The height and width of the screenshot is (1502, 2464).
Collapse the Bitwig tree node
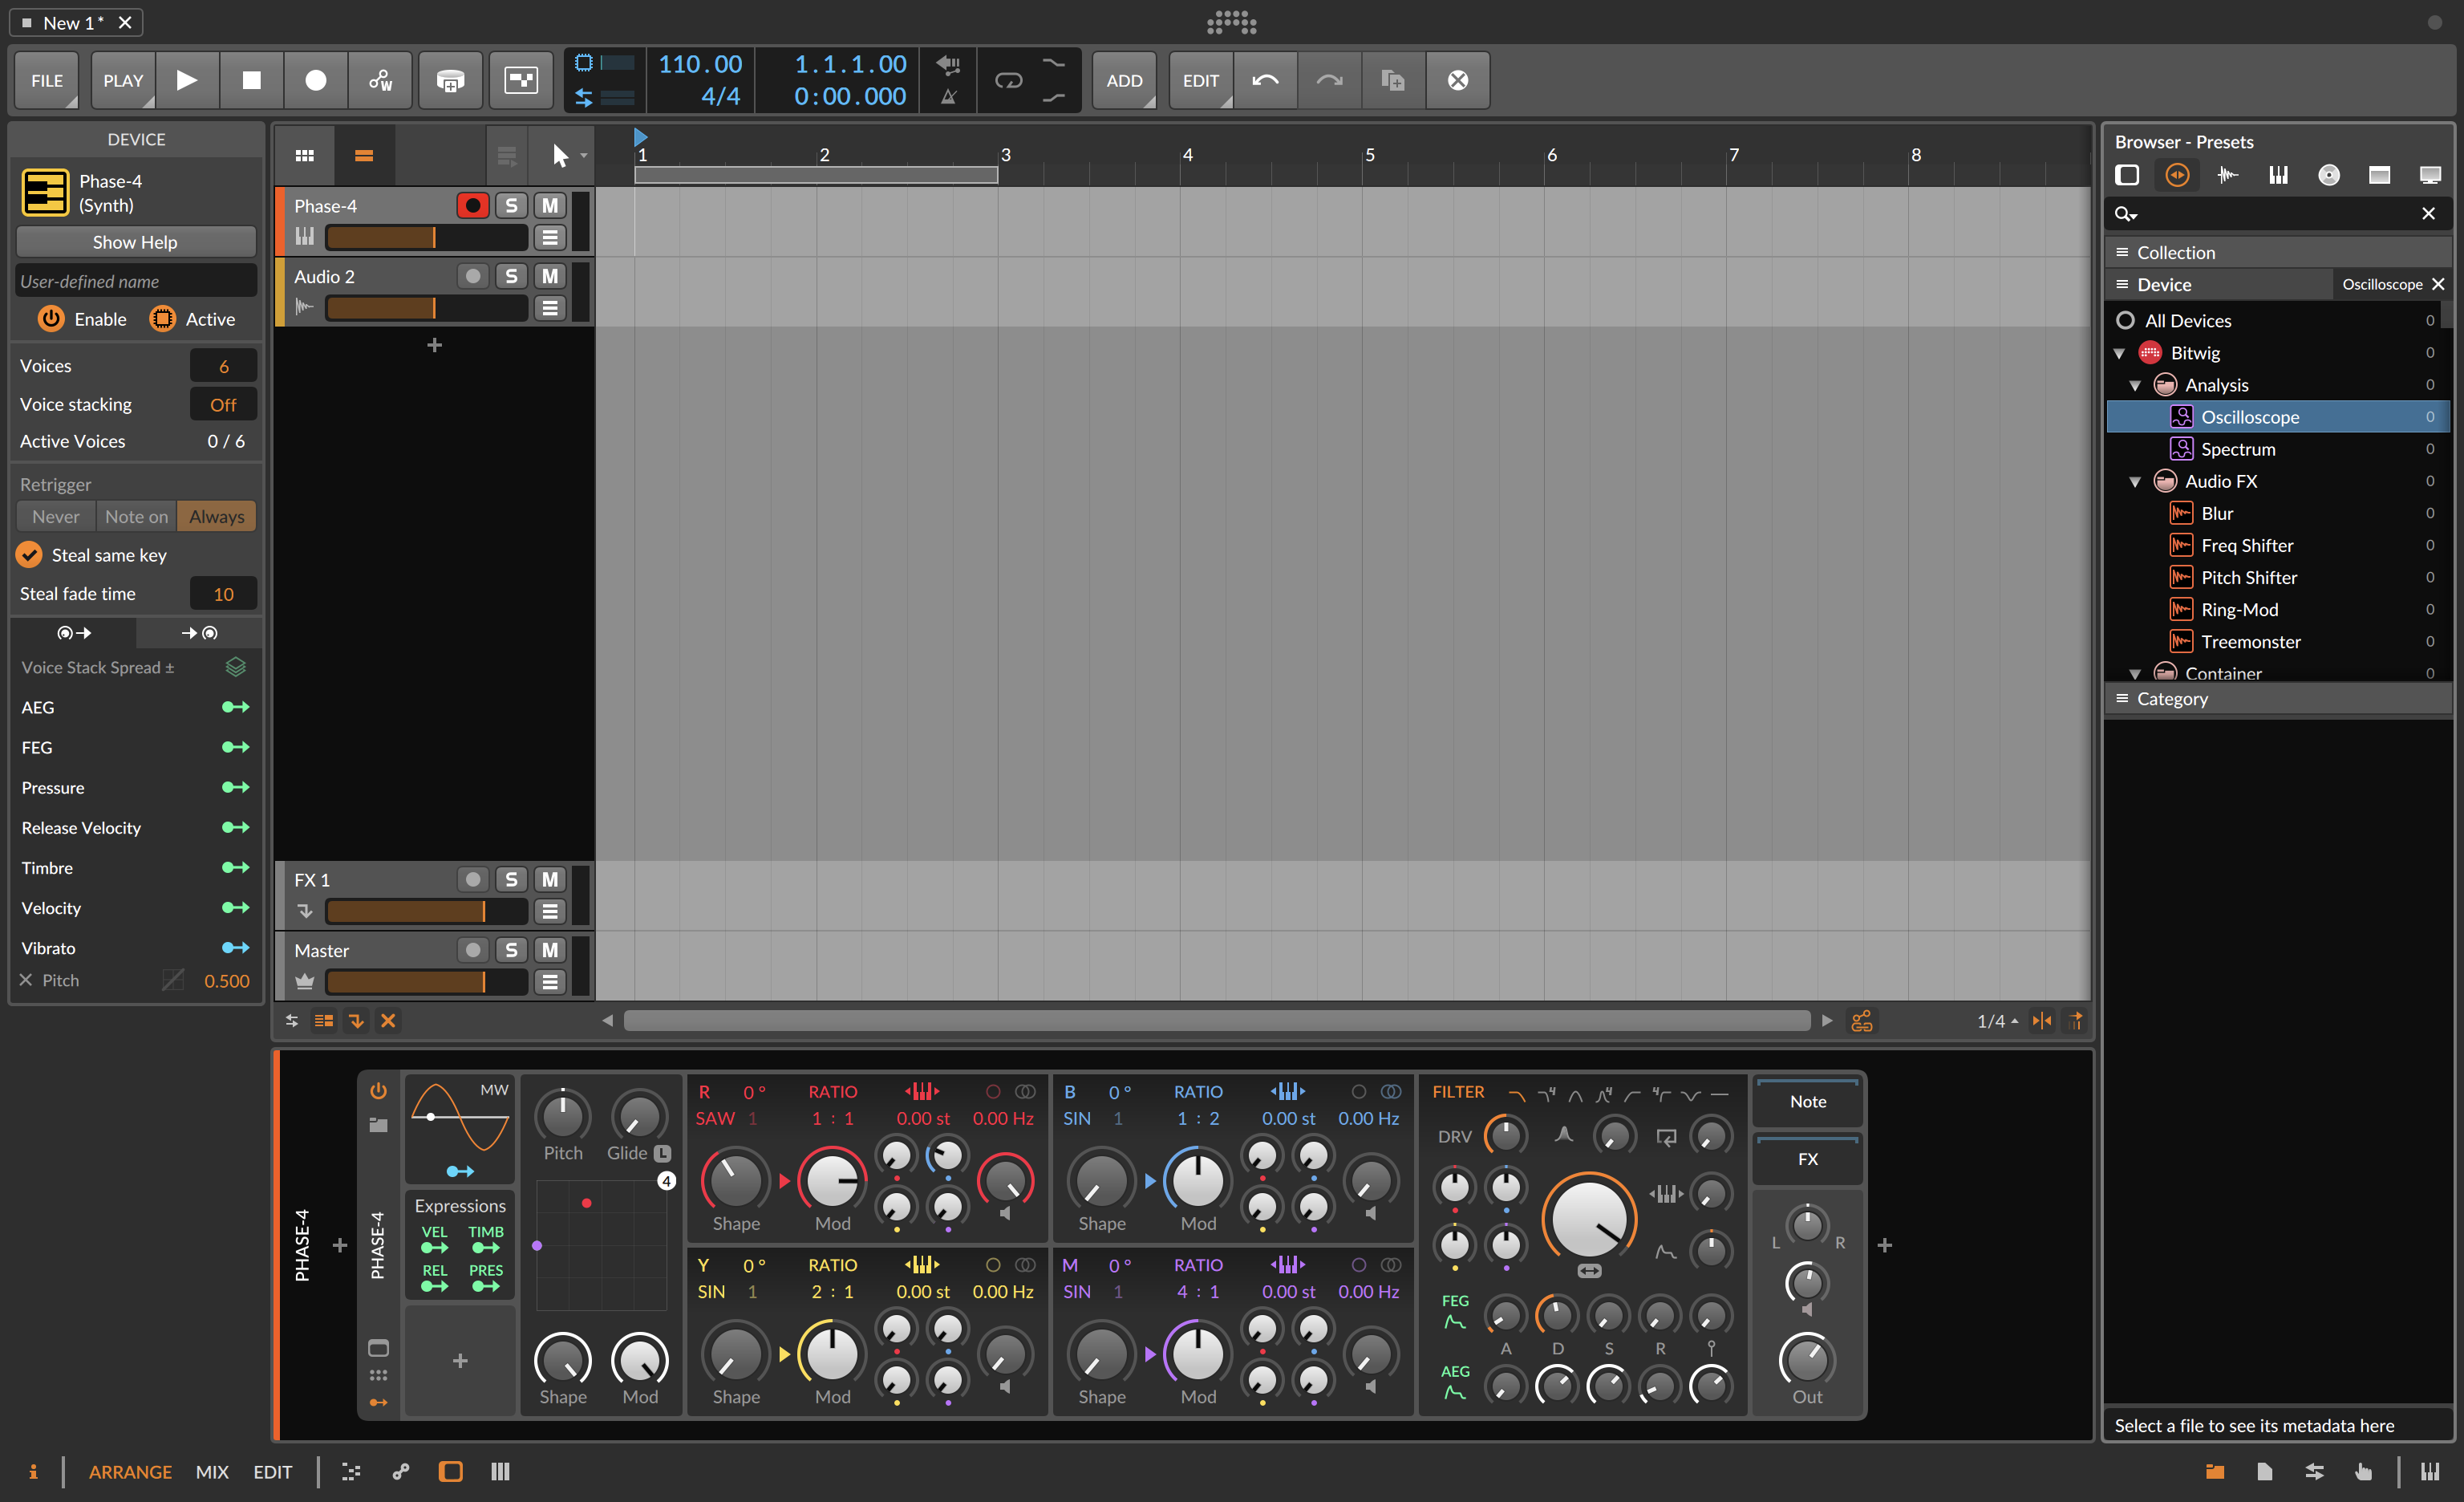(x=2119, y=353)
